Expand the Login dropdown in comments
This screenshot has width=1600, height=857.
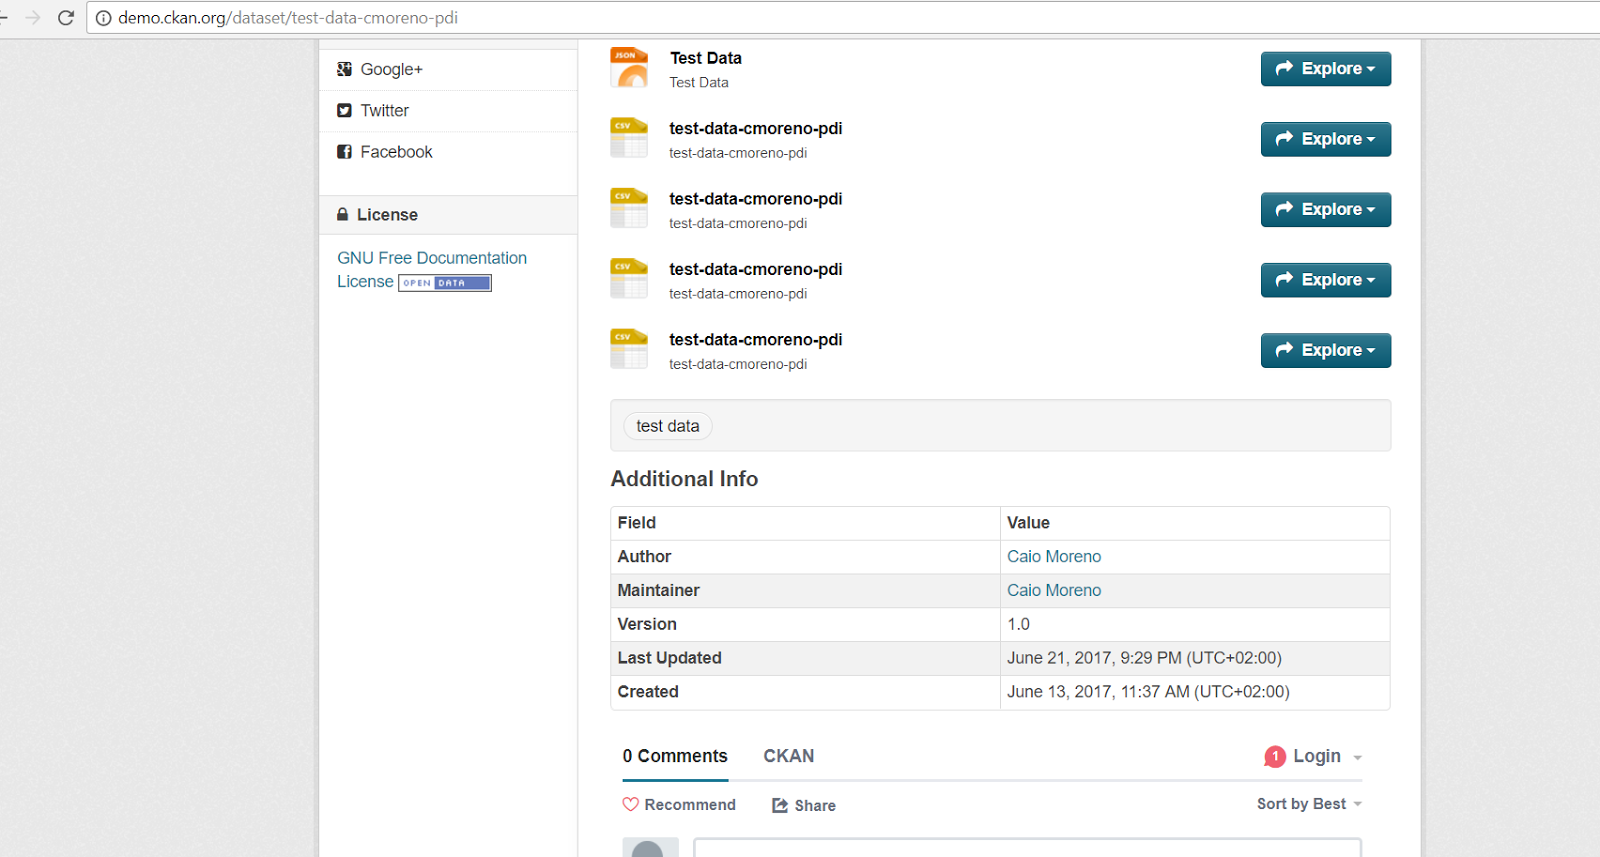click(x=1314, y=757)
